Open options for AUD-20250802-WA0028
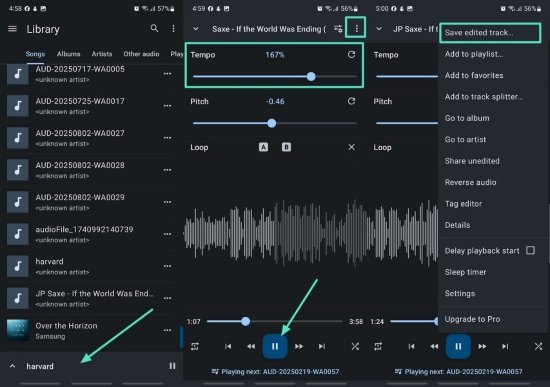This screenshot has width=550, height=387. coord(167,170)
